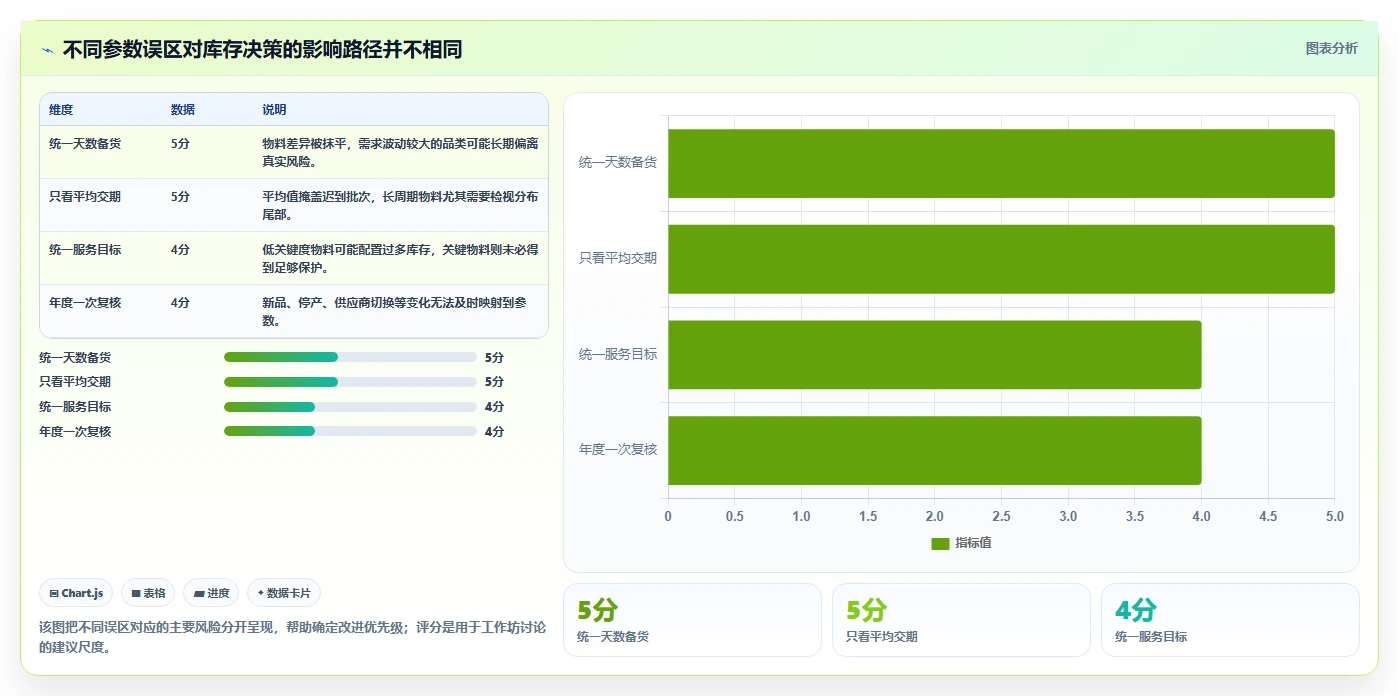The width and height of the screenshot is (1399, 696).
Task: Select table cell 统一天数备货
Action: pyautogui.click(x=85, y=144)
